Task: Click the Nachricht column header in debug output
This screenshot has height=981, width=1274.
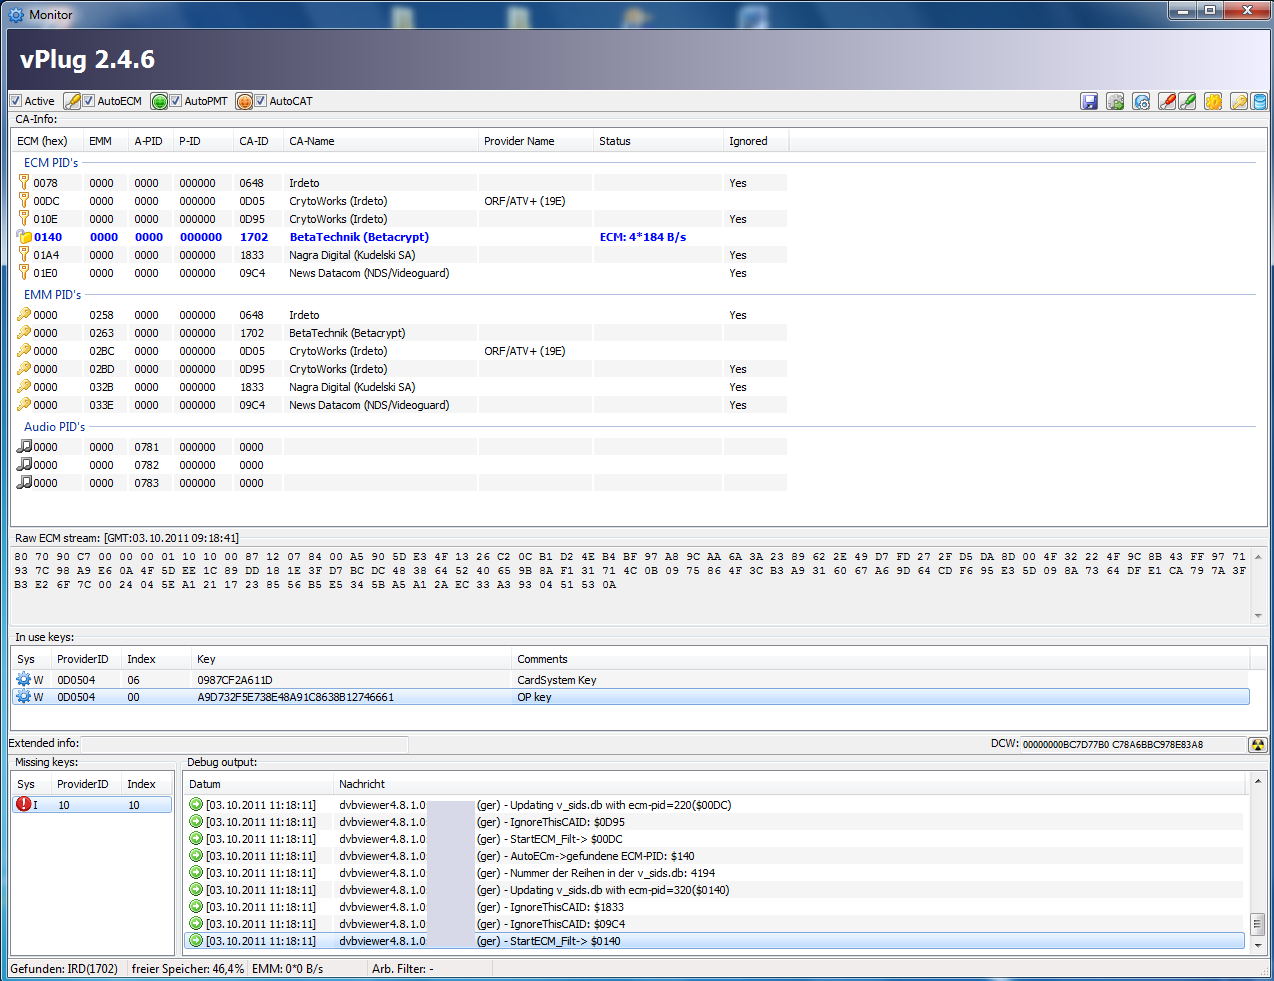Action: point(362,784)
